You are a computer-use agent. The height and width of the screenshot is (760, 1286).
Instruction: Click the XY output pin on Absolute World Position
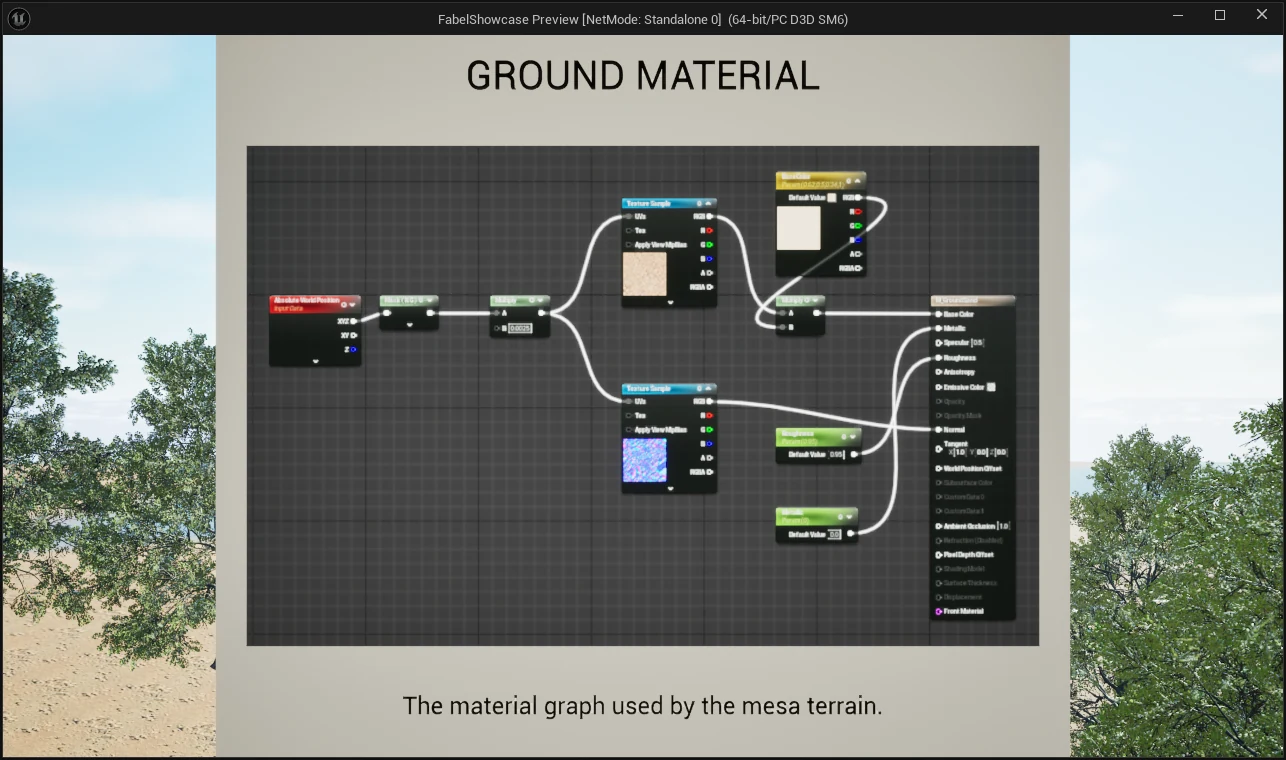coord(354,335)
